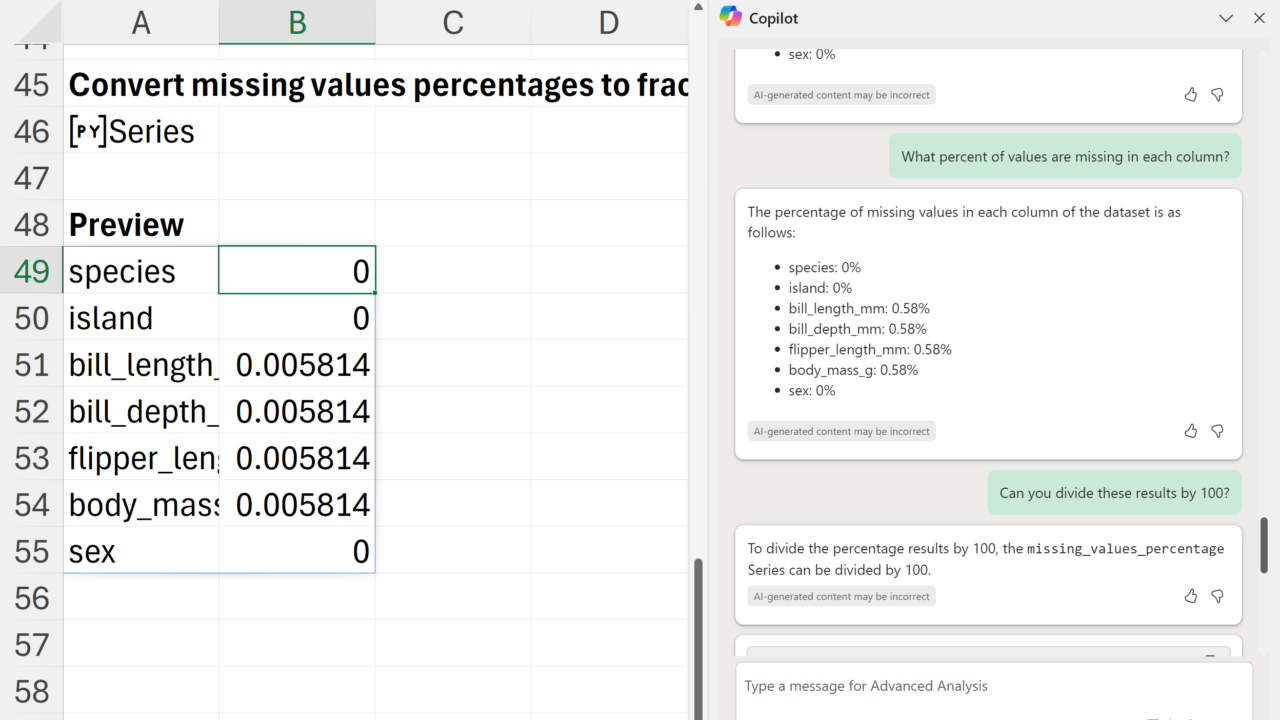Thumbs down the missing values percentage answer
Viewport: 1280px width, 720px height.
tap(1217, 431)
